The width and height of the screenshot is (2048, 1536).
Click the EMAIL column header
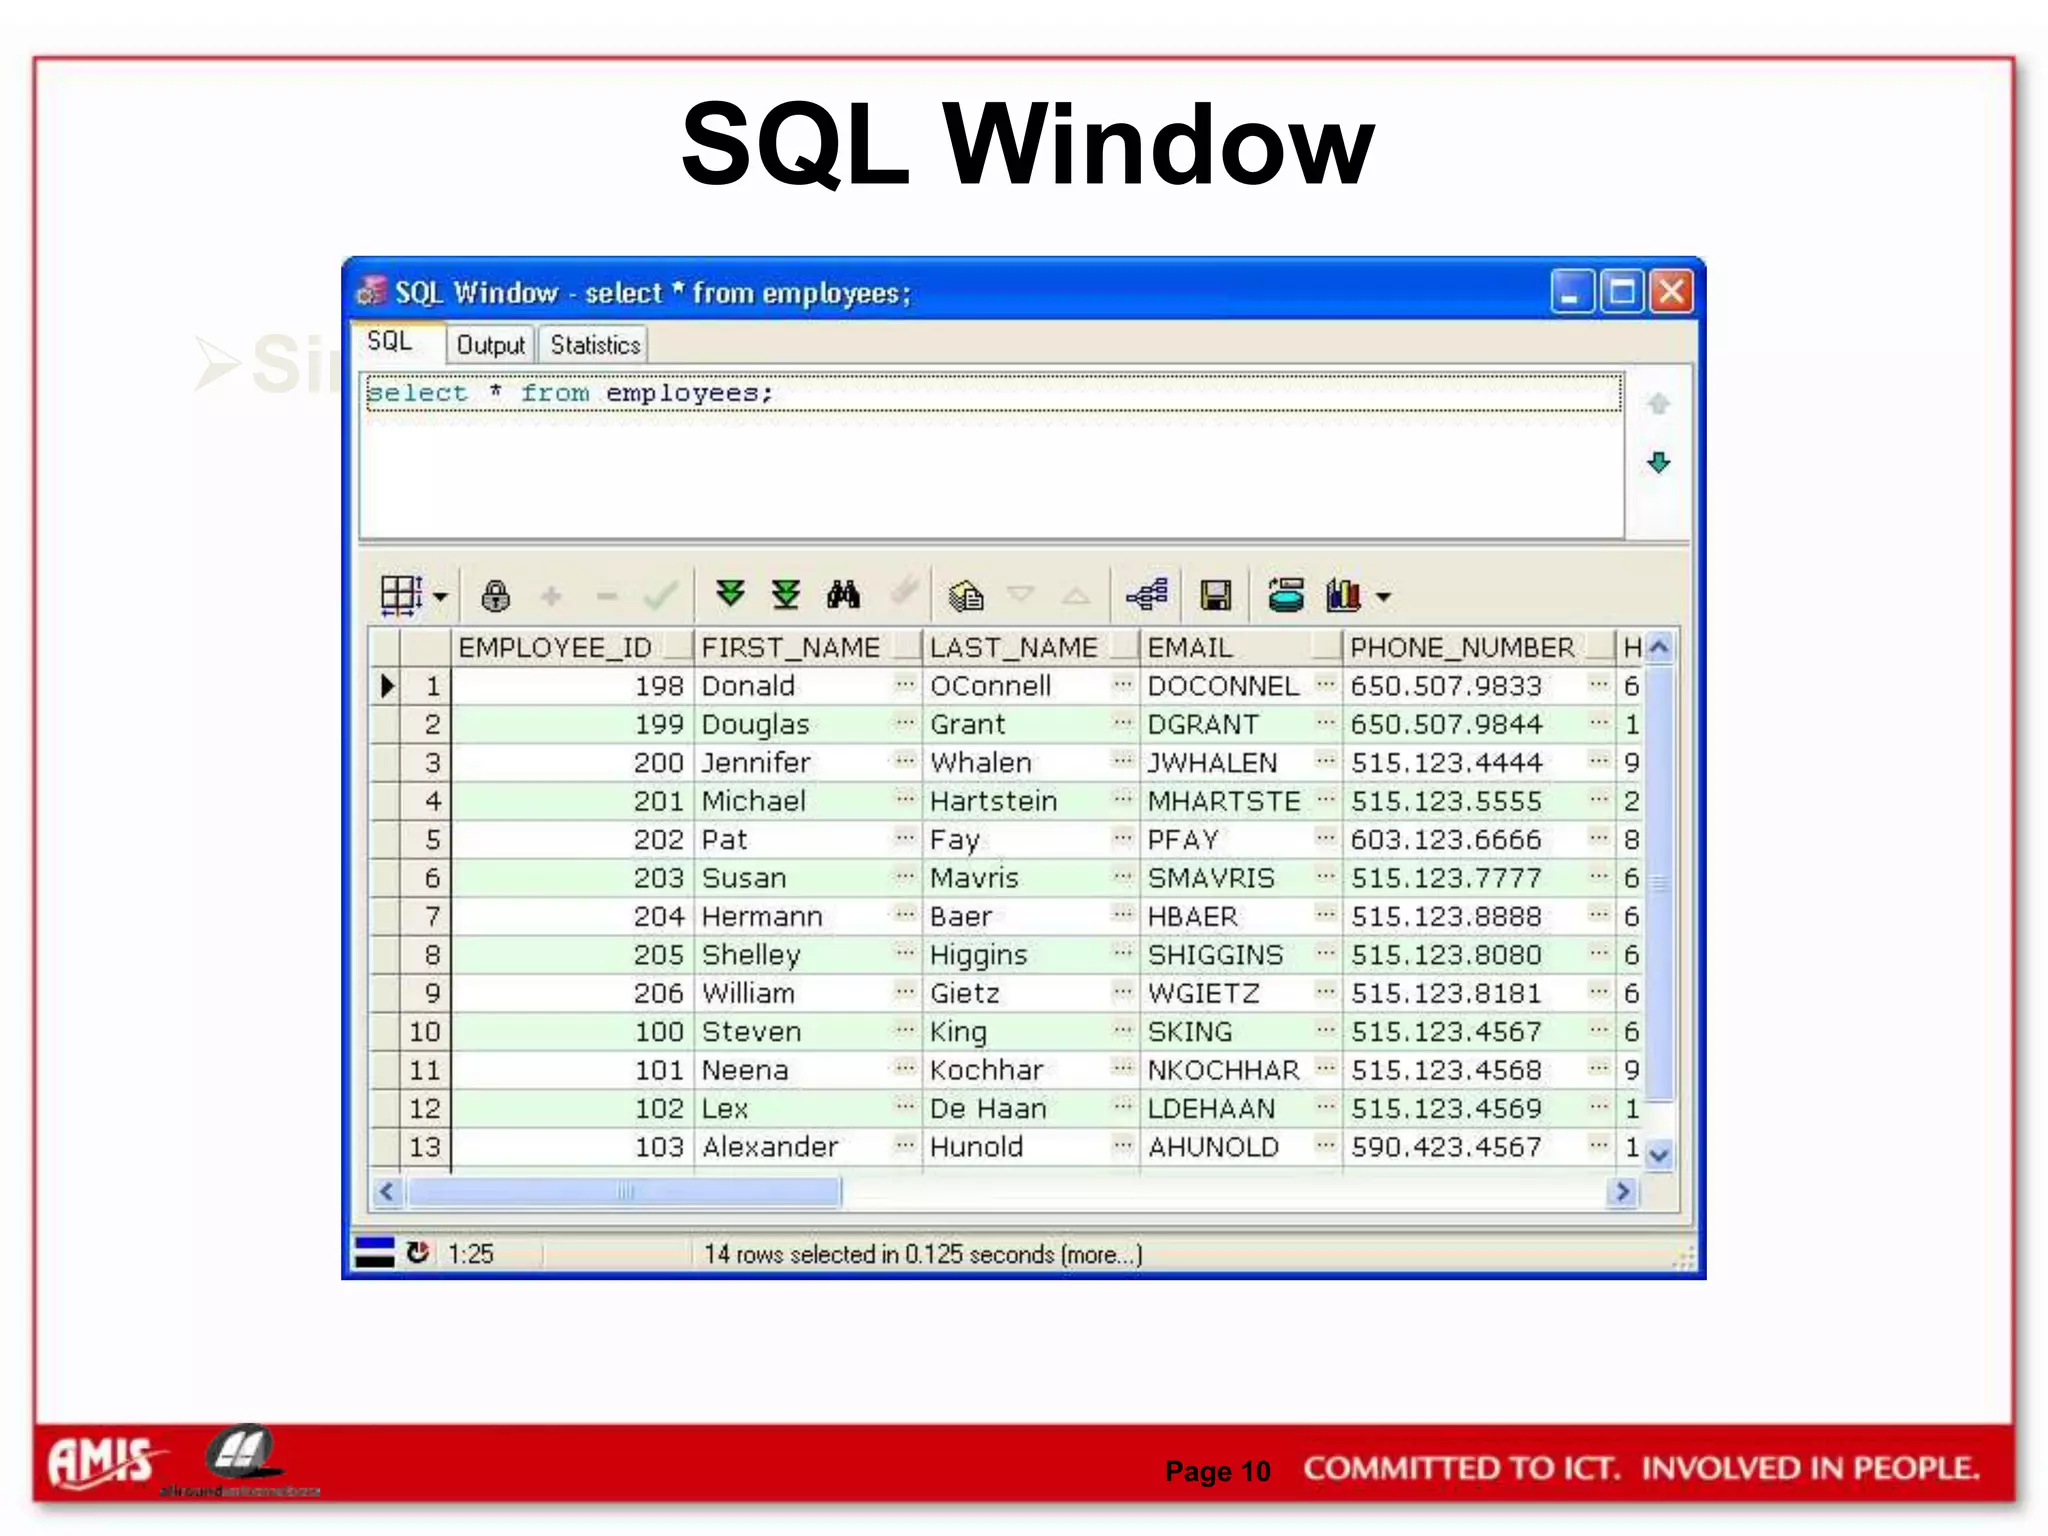coord(1240,648)
